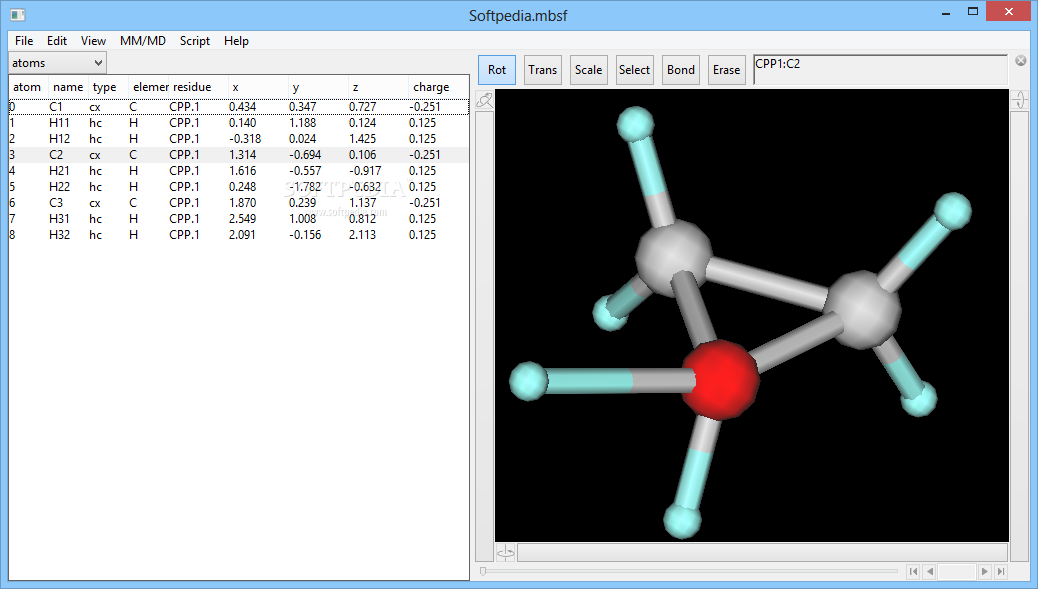Click the red highlighted carbon atom in viewer
This screenshot has height=589, width=1038.
coord(720,380)
